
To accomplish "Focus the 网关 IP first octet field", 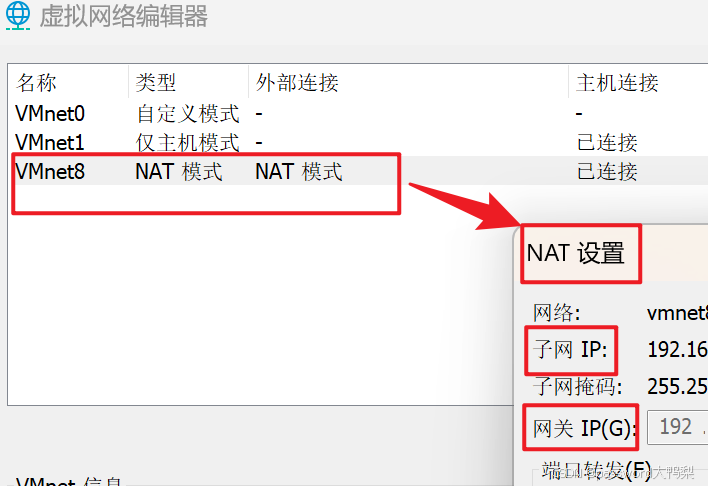I will coord(677,427).
